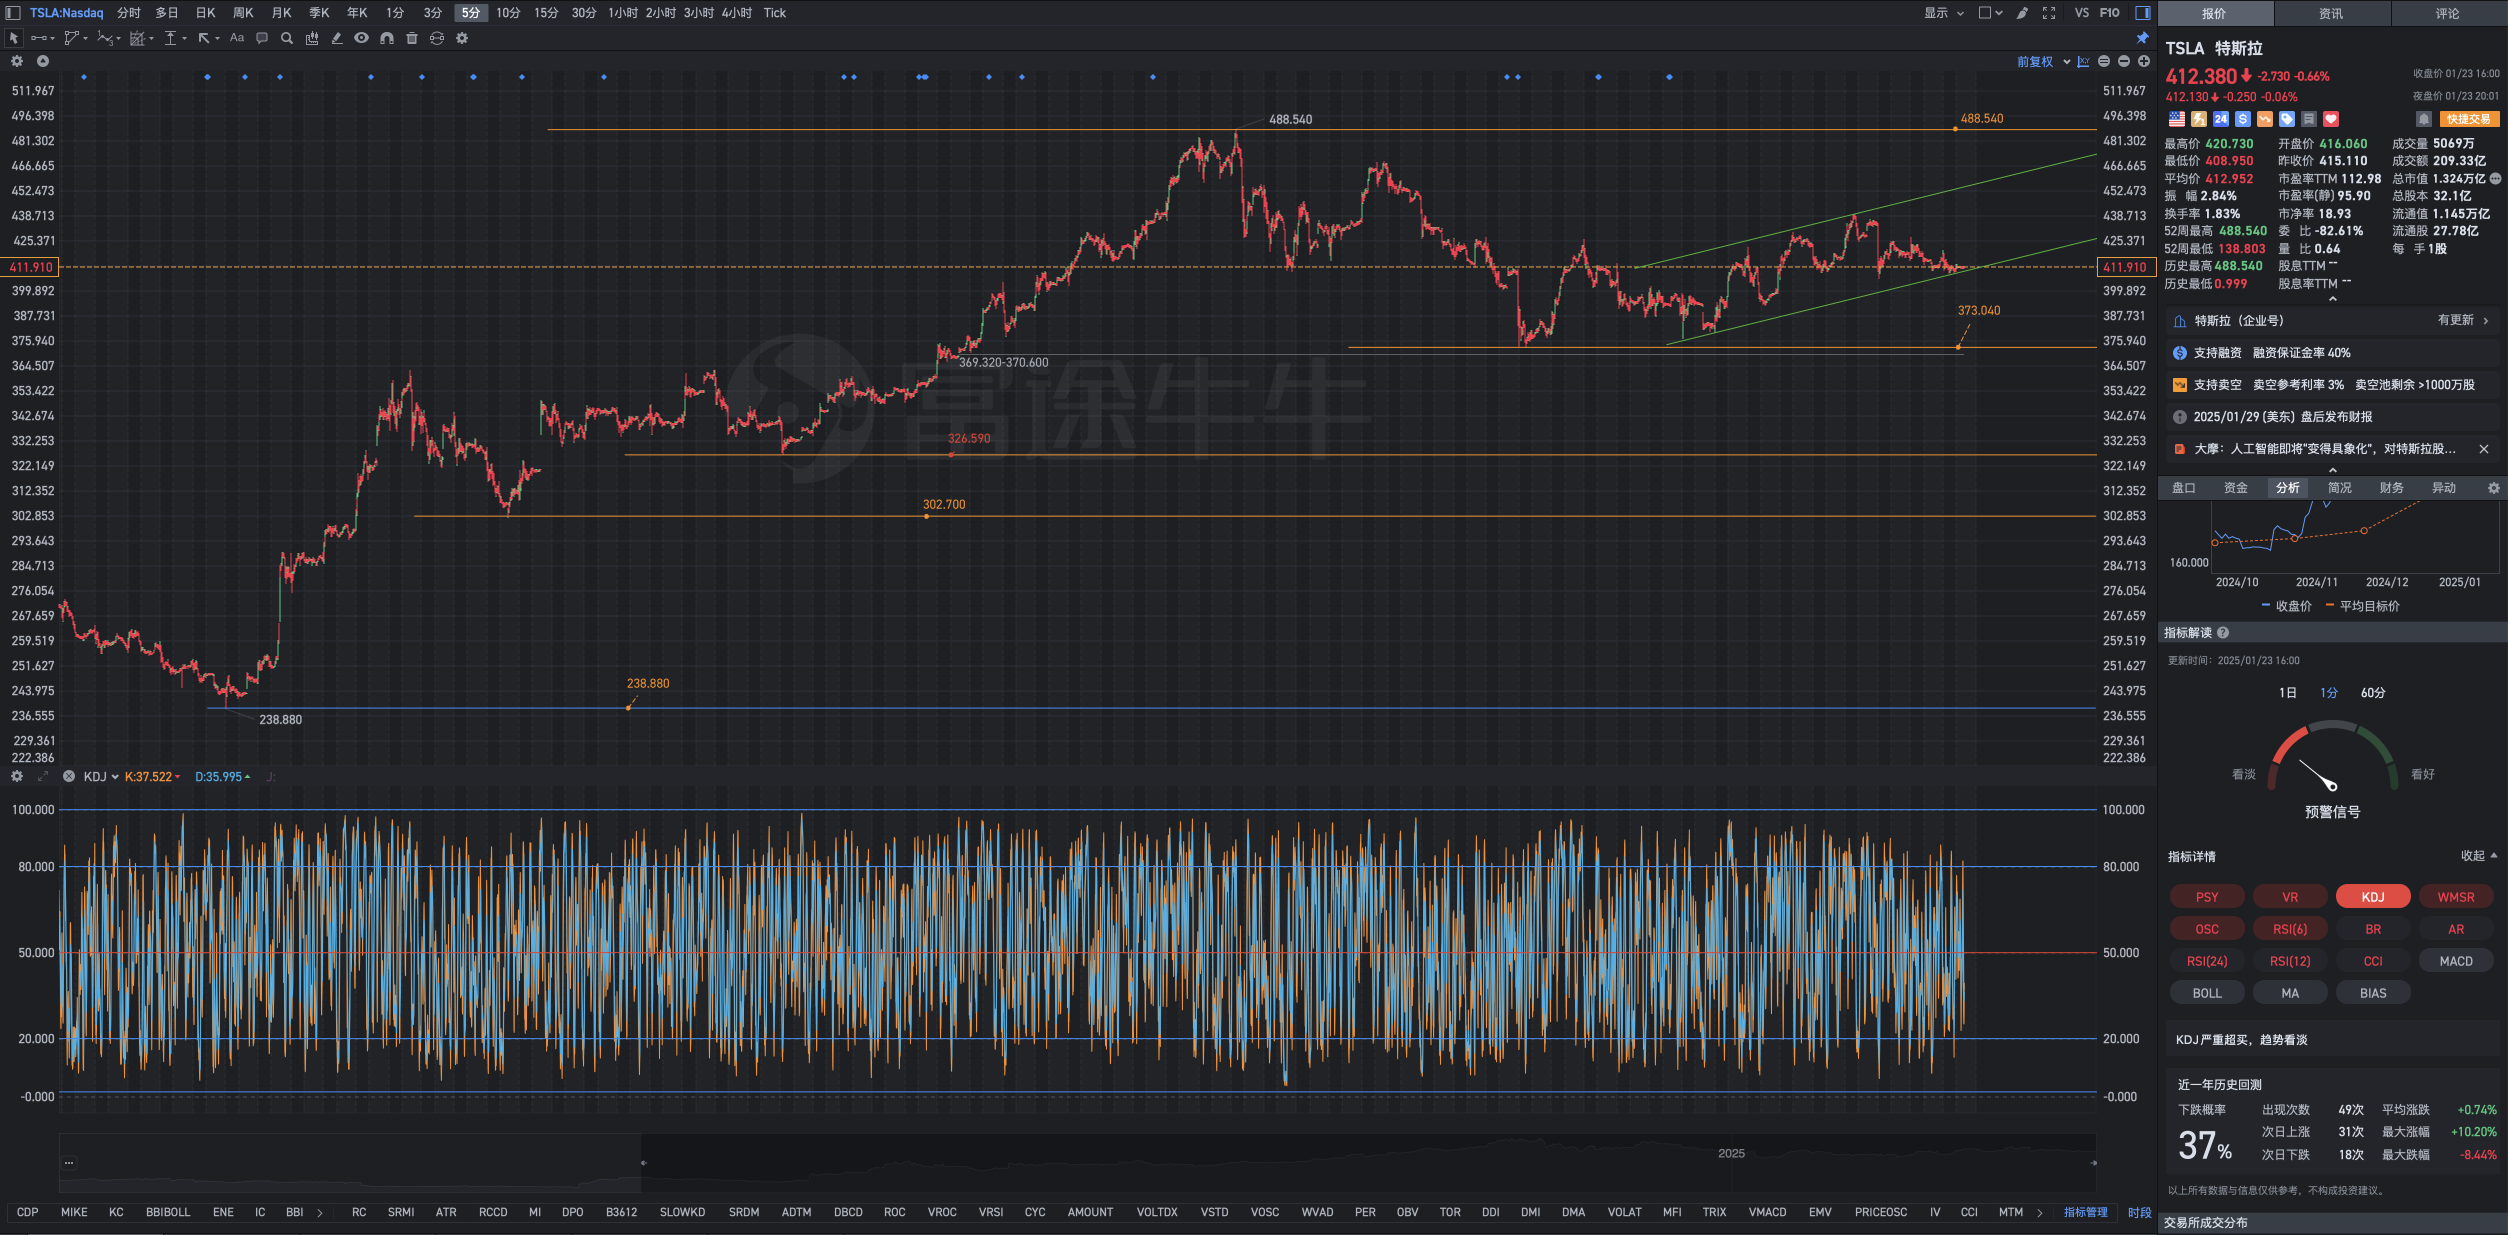This screenshot has height=1235, width=2508.
Task: Open the 显示 display dropdown
Action: 1944,13
